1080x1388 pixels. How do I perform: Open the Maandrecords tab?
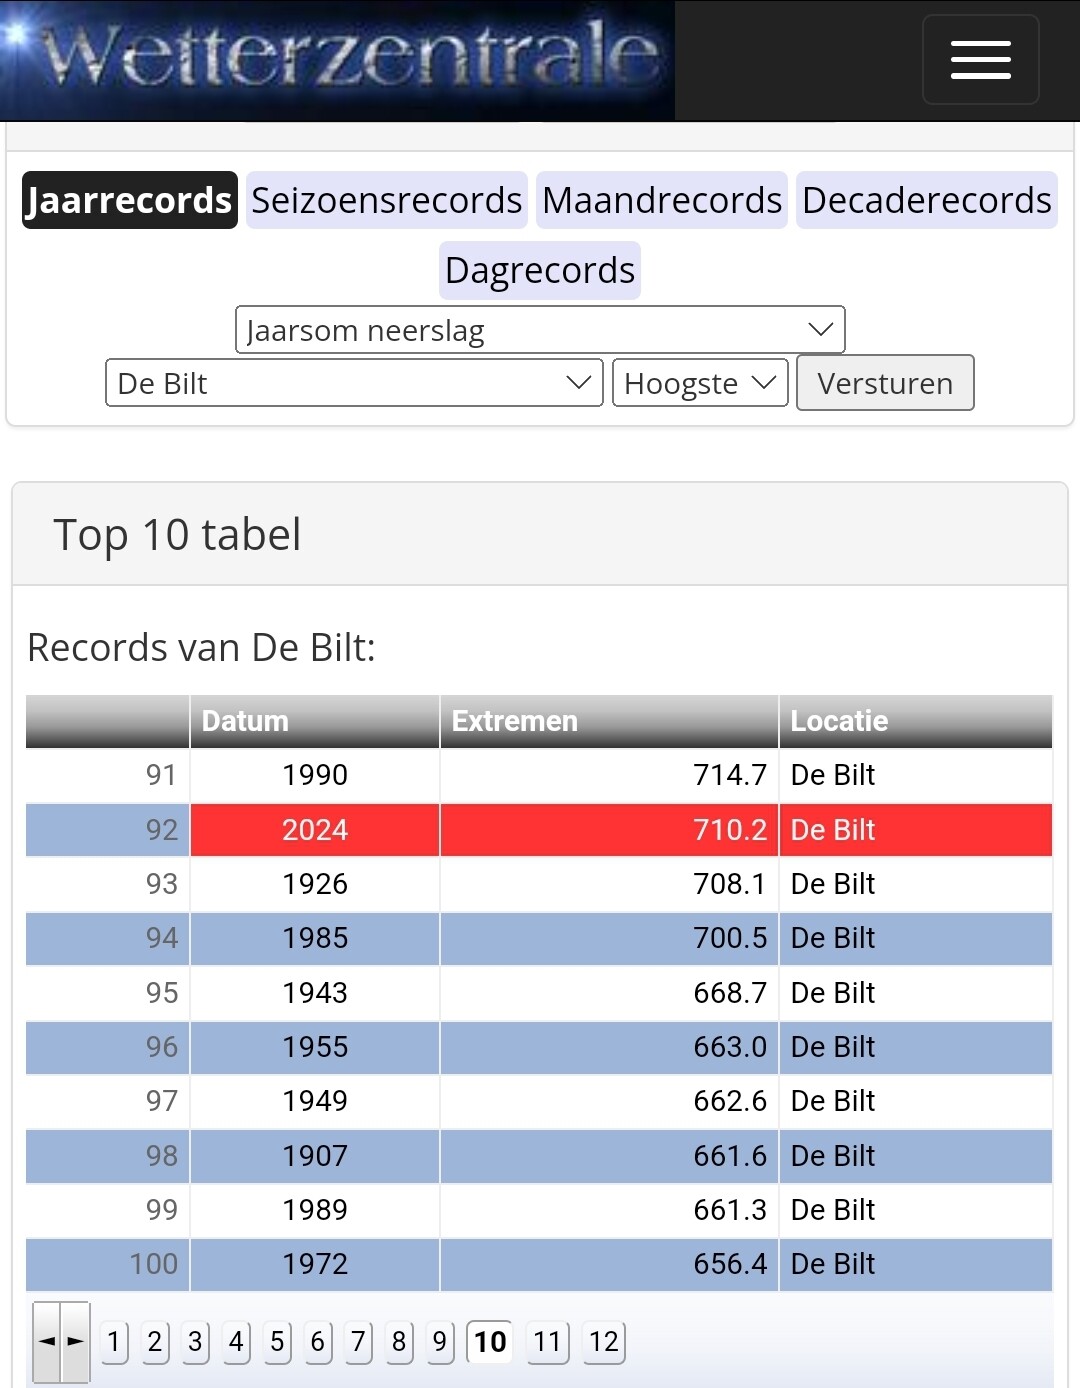coord(661,200)
